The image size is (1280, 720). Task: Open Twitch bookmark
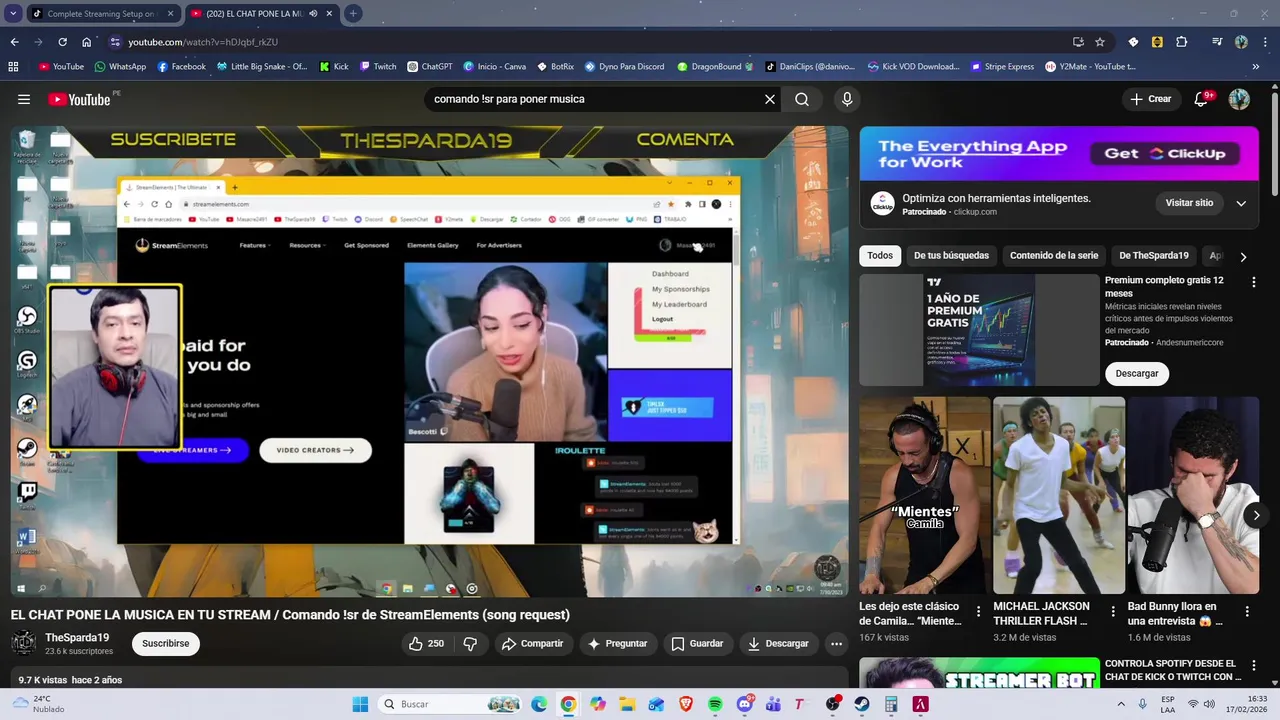click(378, 67)
